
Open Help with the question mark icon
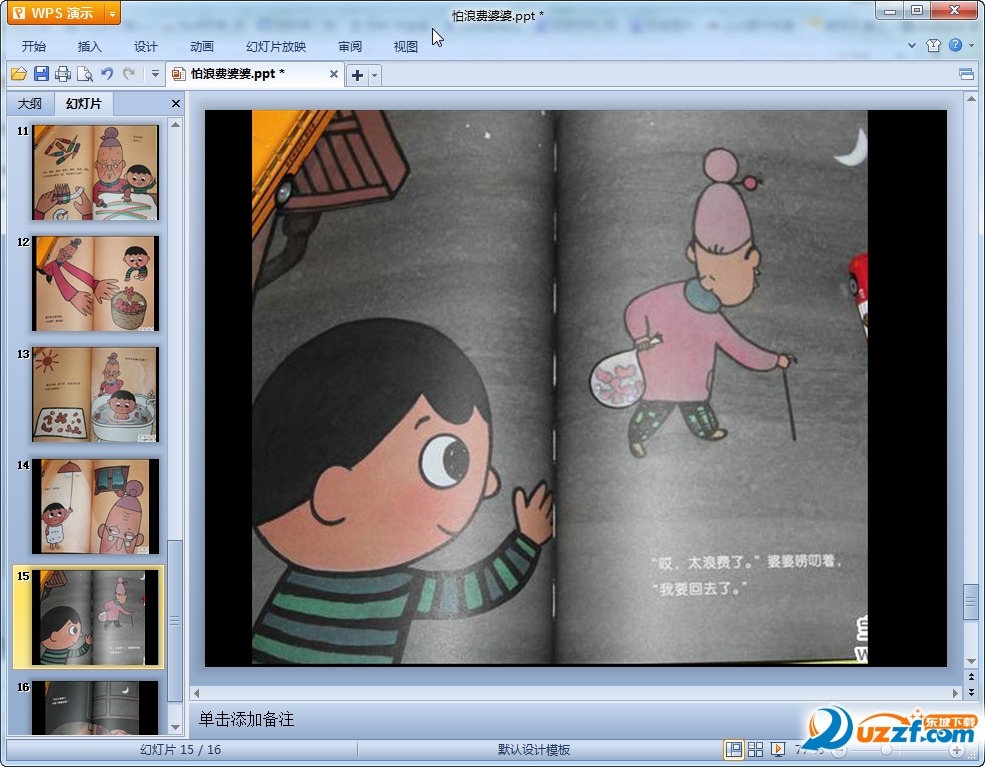(955, 45)
